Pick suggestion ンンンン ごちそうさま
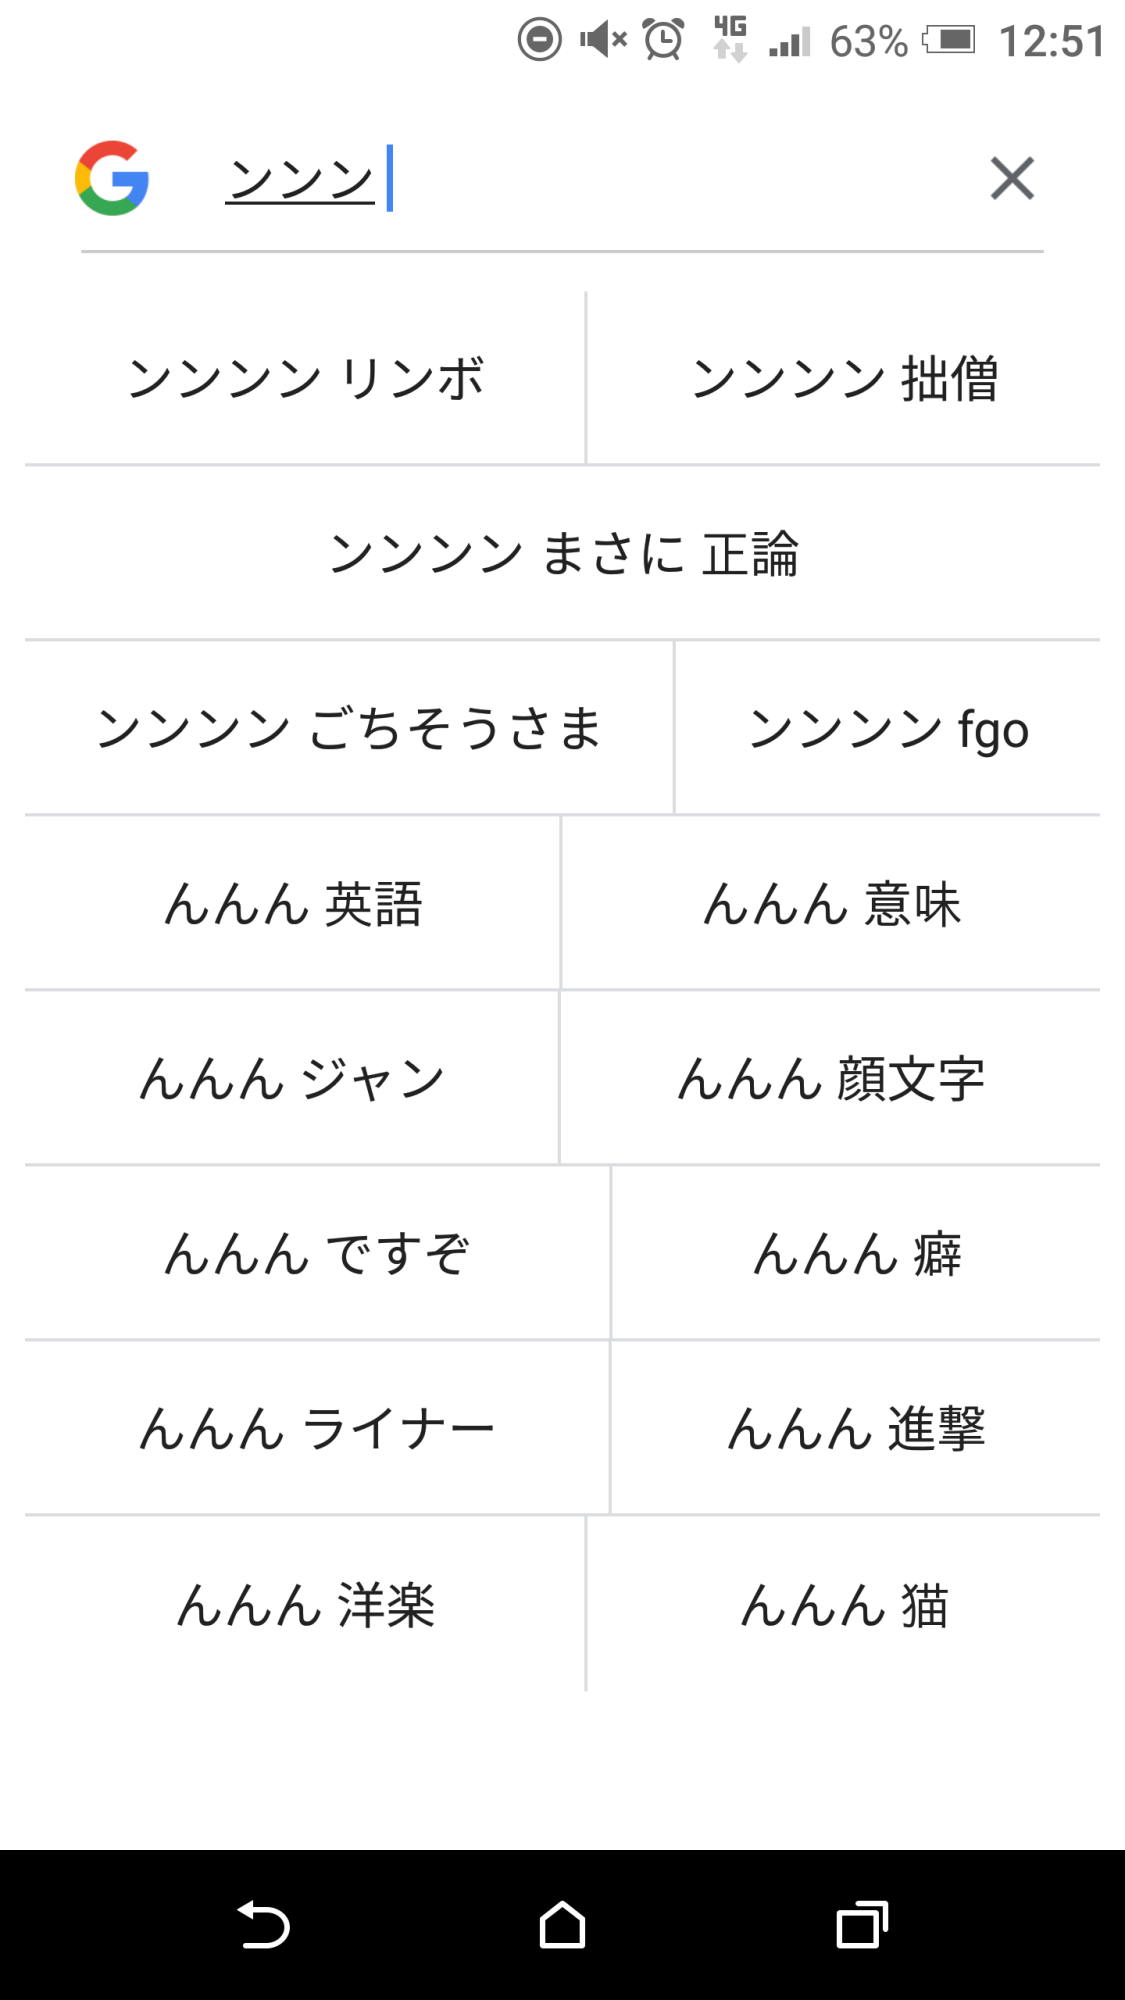Screen dimensions: 1125x2000 tap(349, 728)
